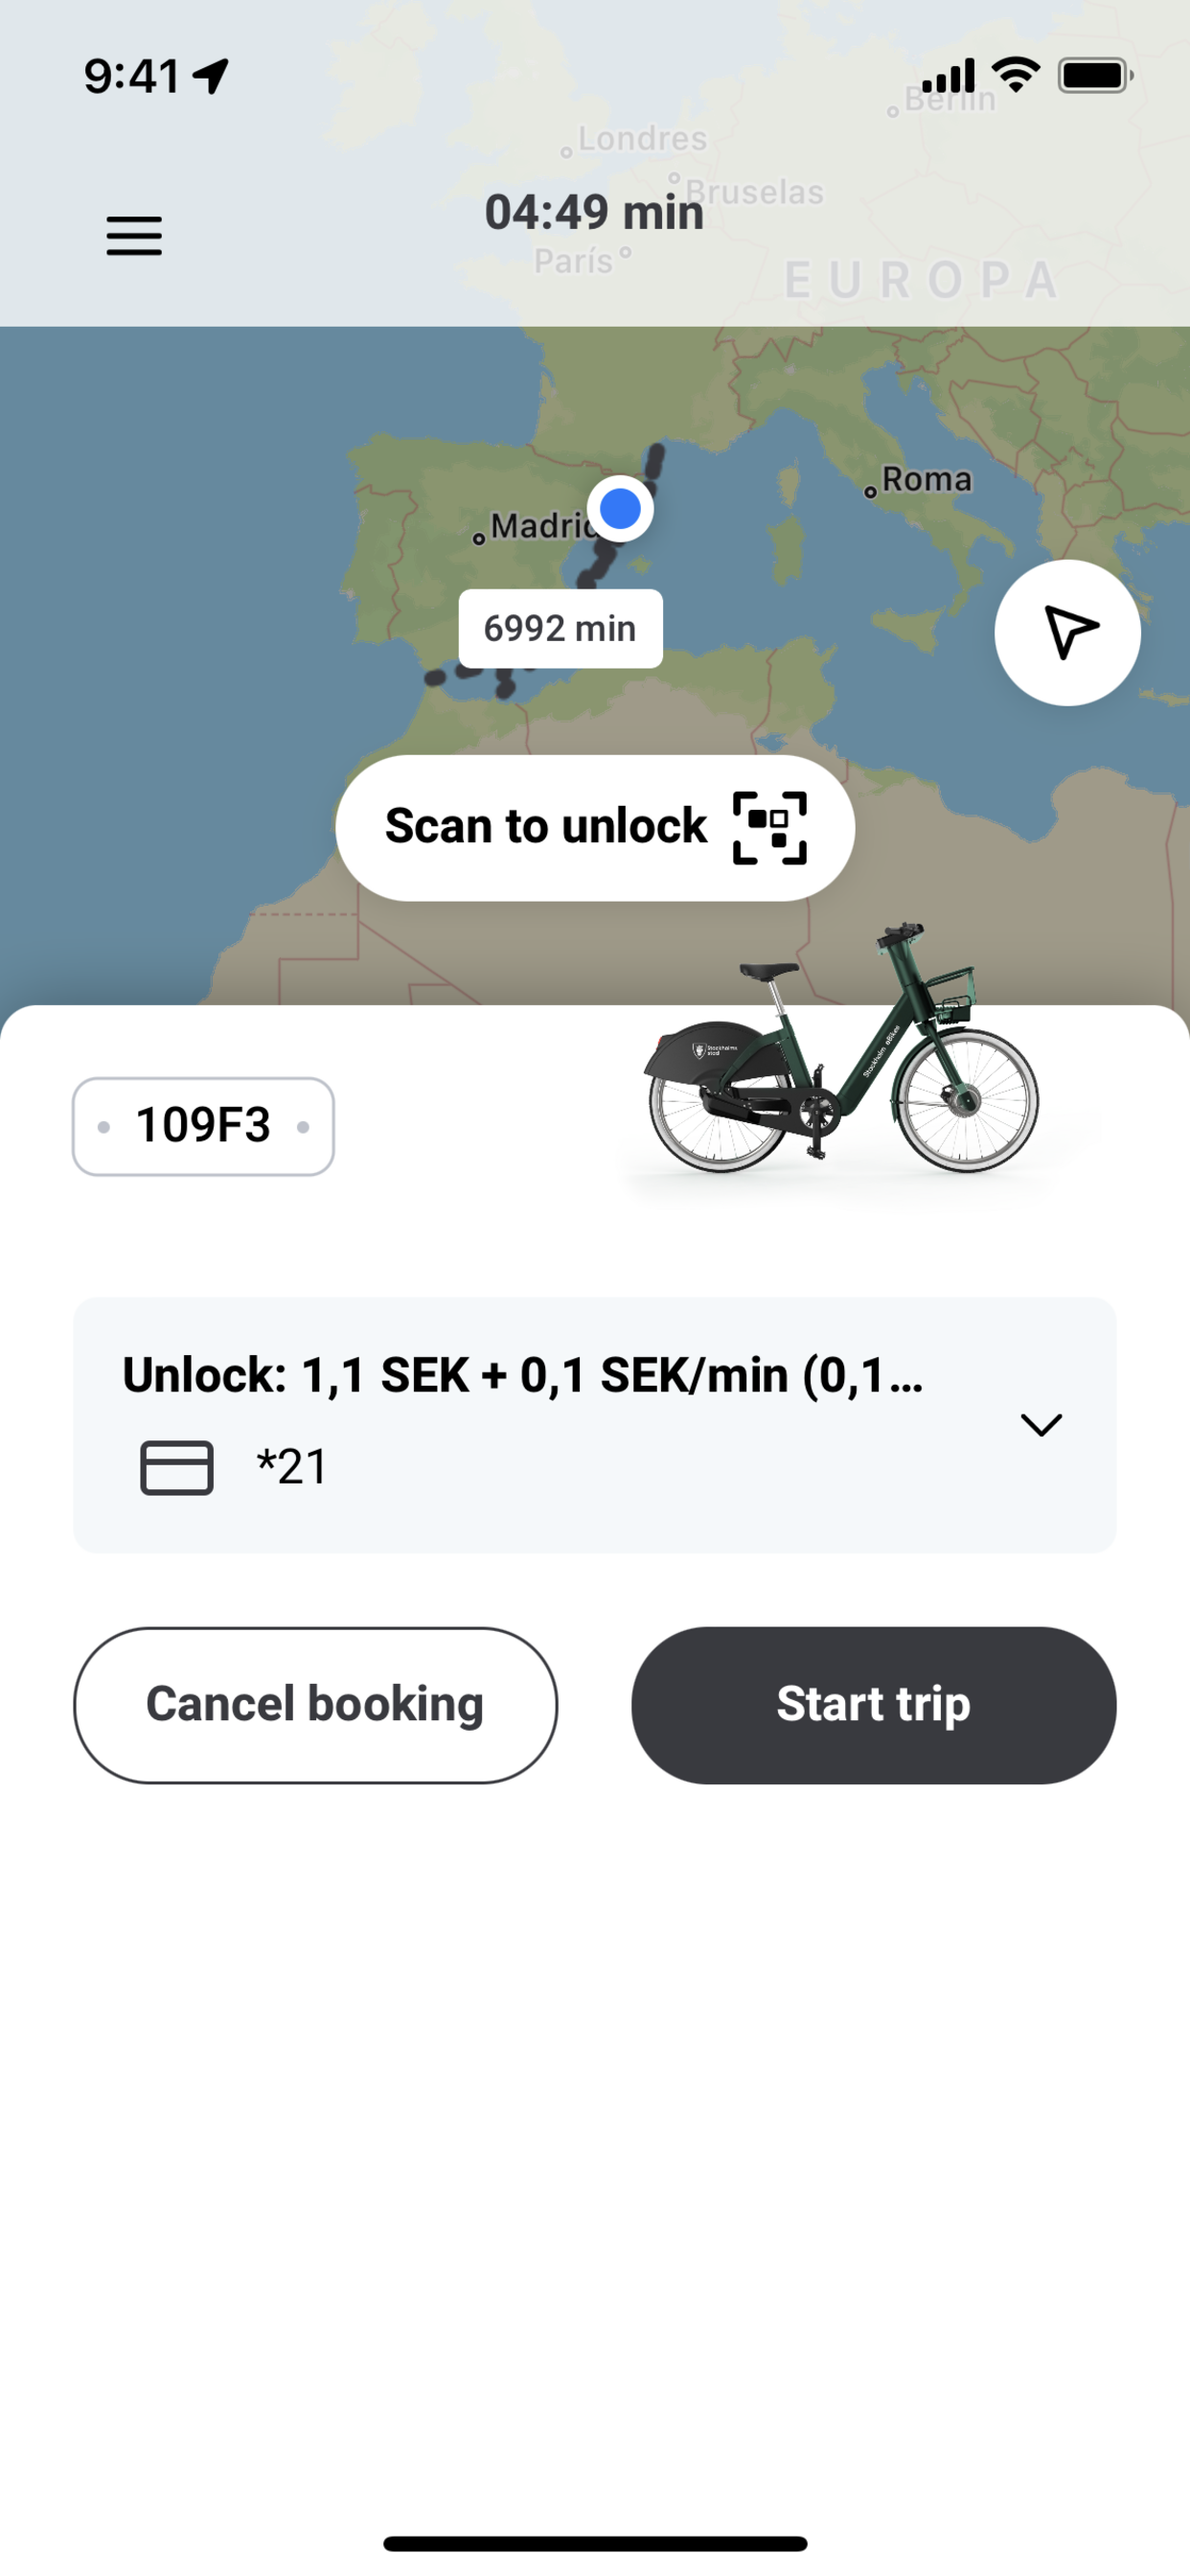
Task: Tap the 04:49 min countdown timer
Action: [594, 212]
